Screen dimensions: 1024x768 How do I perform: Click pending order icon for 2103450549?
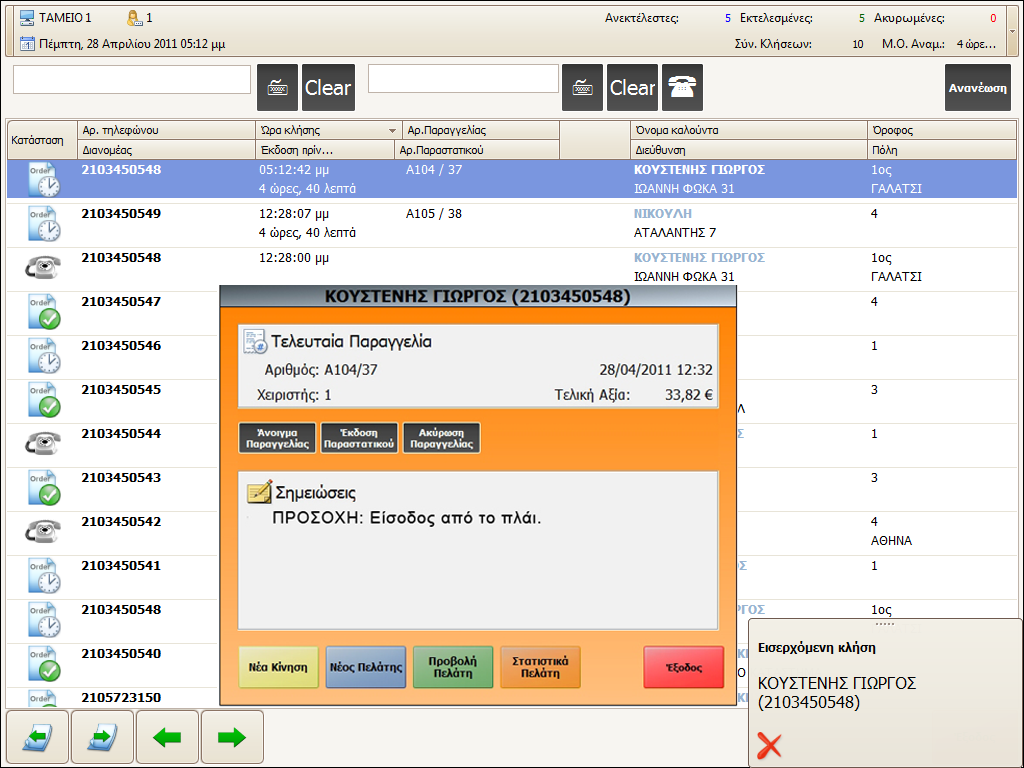(x=44, y=224)
